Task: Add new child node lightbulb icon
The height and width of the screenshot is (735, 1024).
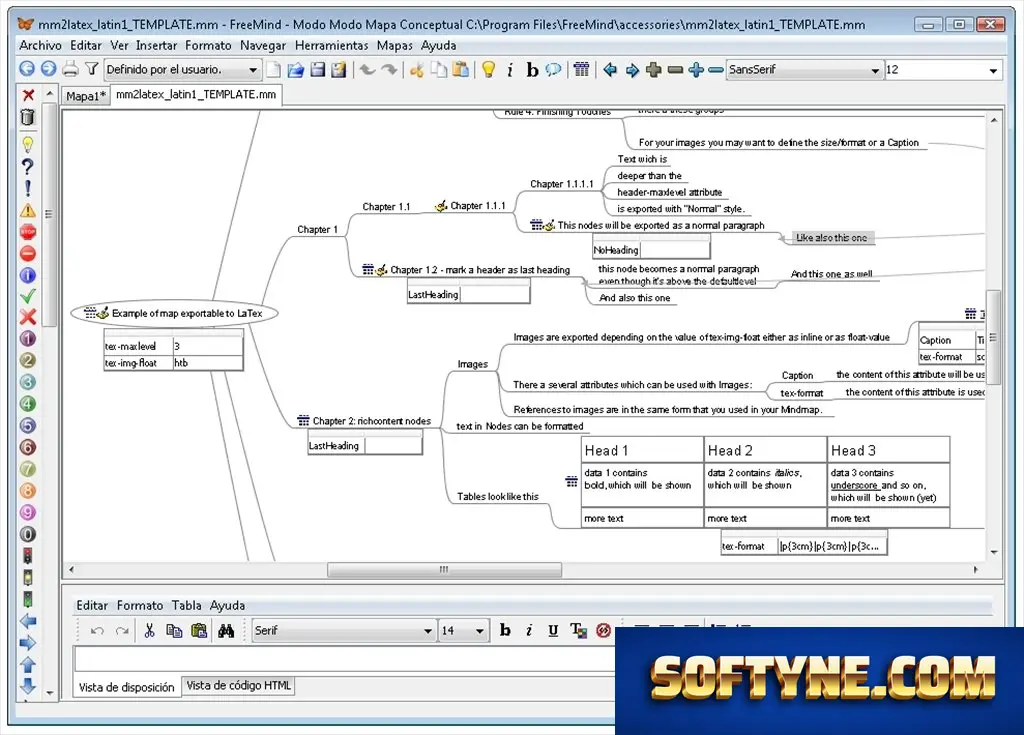Action: coord(488,69)
